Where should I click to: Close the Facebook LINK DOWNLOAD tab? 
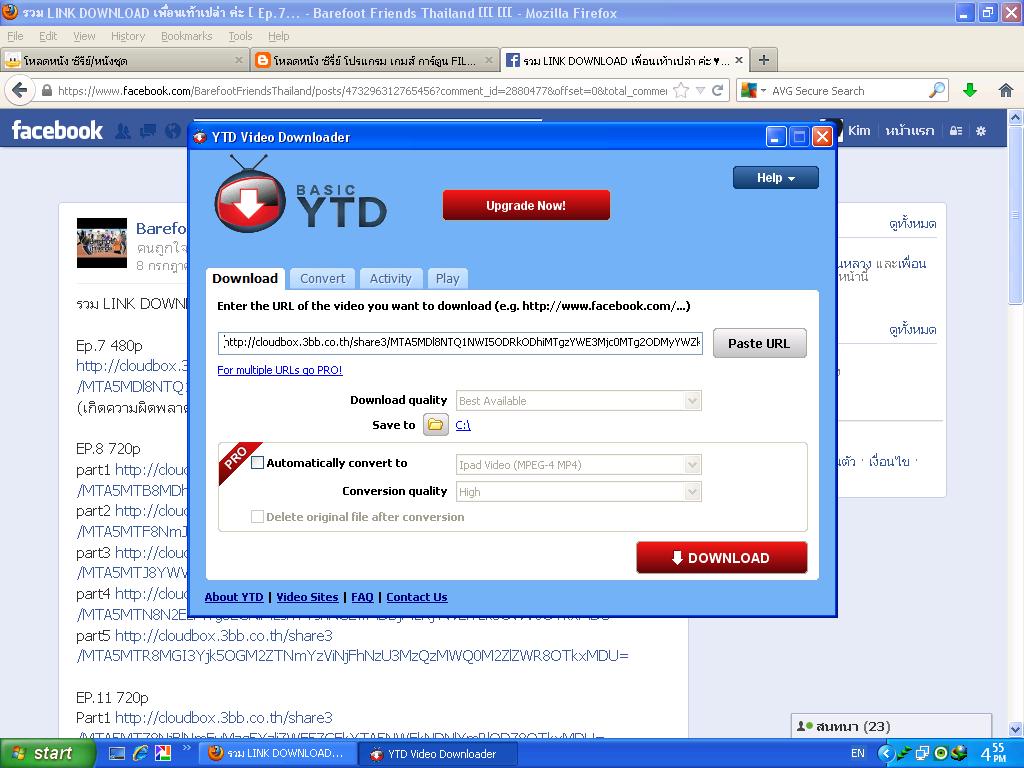pos(739,60)
